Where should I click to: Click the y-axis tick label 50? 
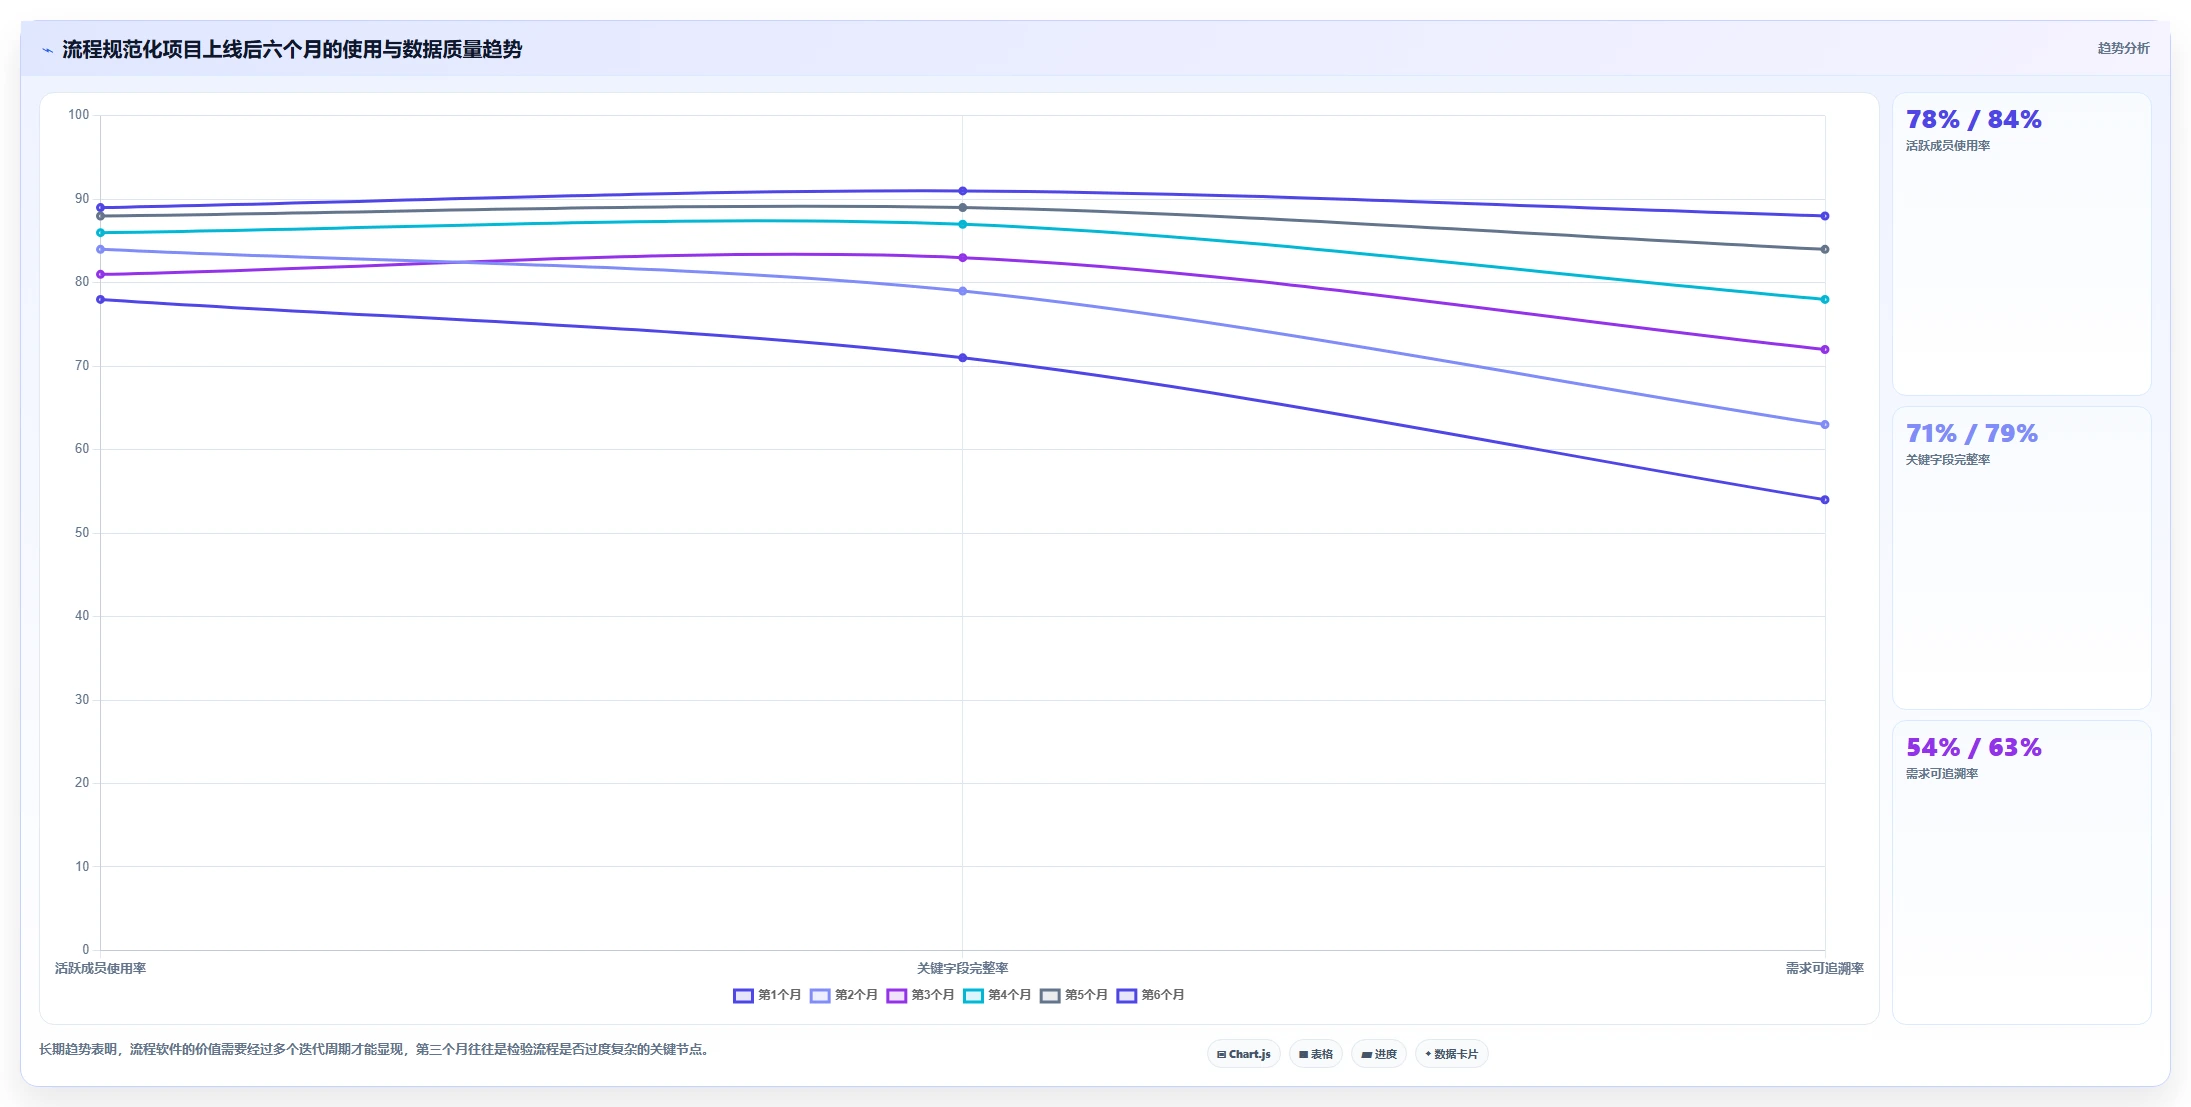click(x=82, y=533)
